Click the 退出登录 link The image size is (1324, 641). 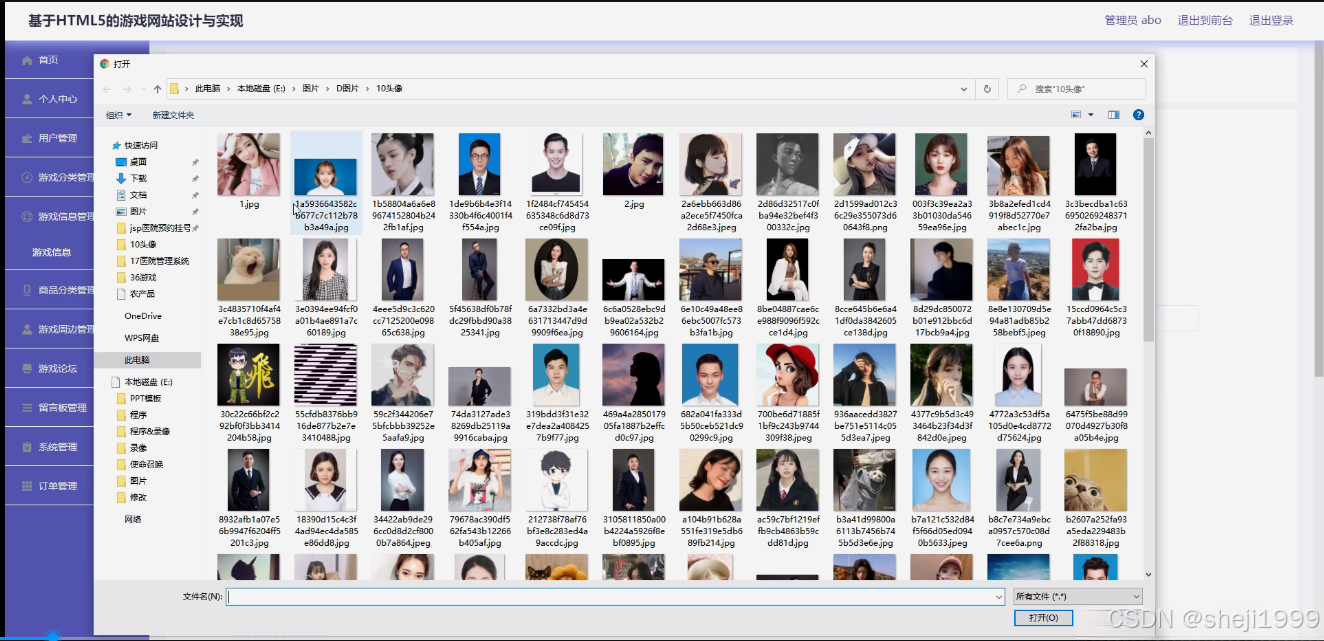[1271, 20]
